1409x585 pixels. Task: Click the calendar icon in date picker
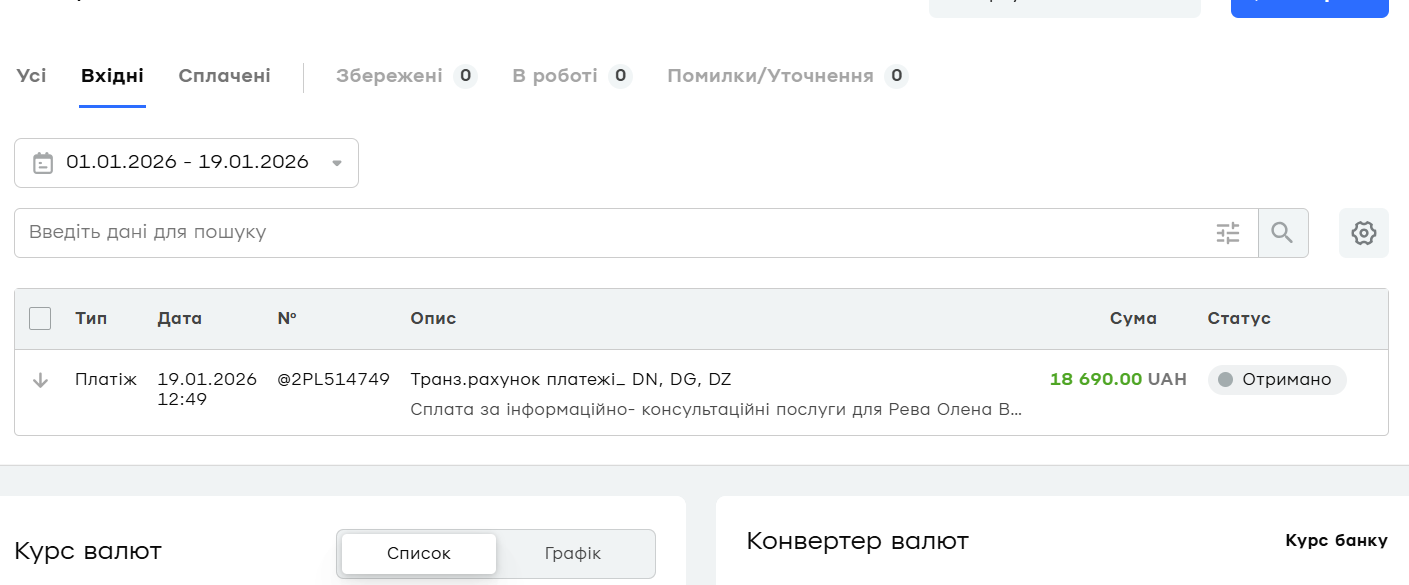tap(43, 163)
